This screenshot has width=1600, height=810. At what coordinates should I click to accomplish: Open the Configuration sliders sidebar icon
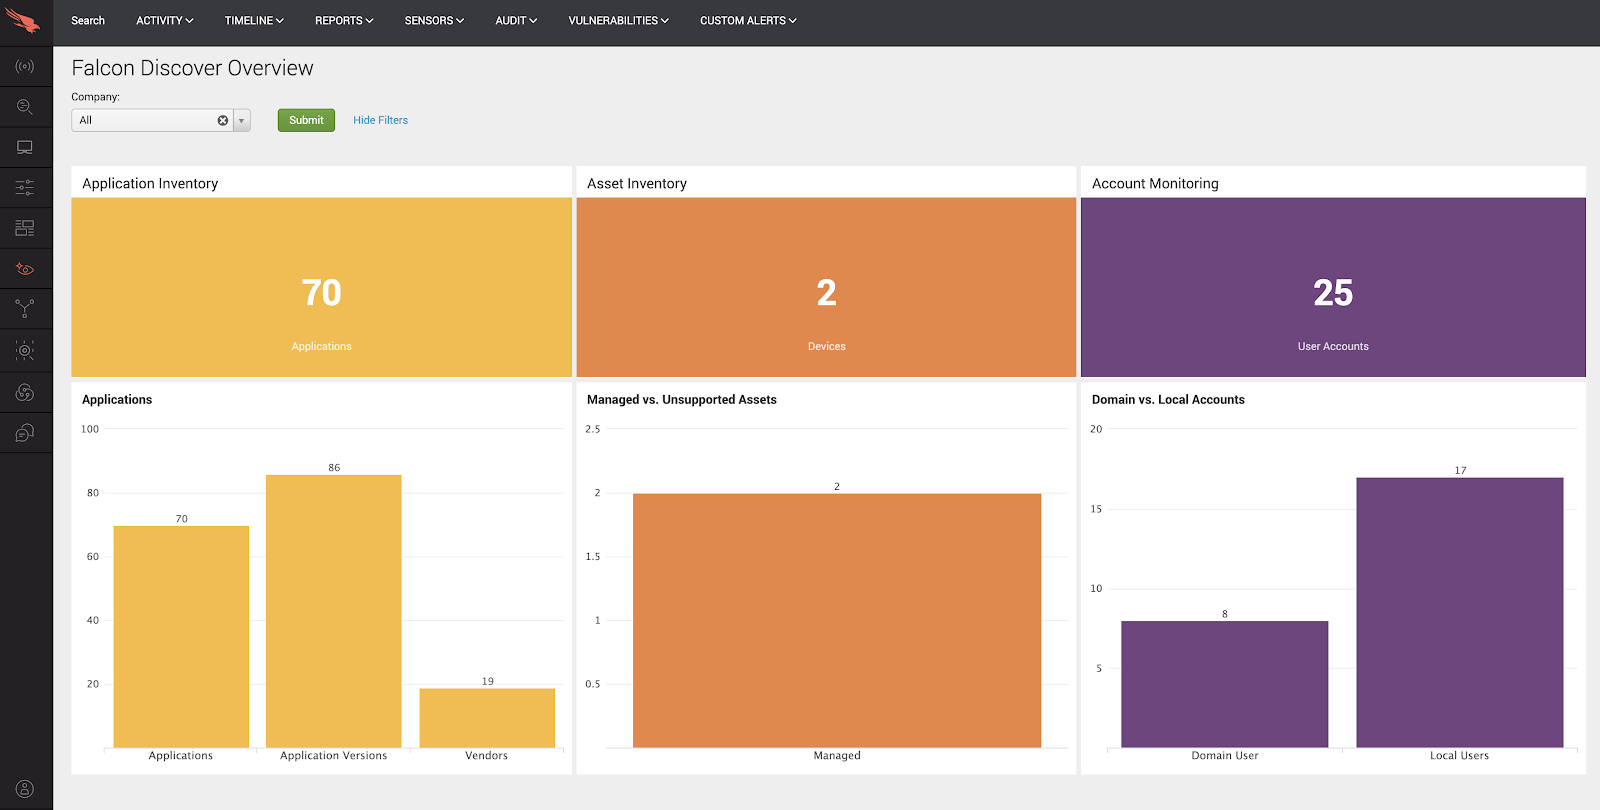[25, 187]
